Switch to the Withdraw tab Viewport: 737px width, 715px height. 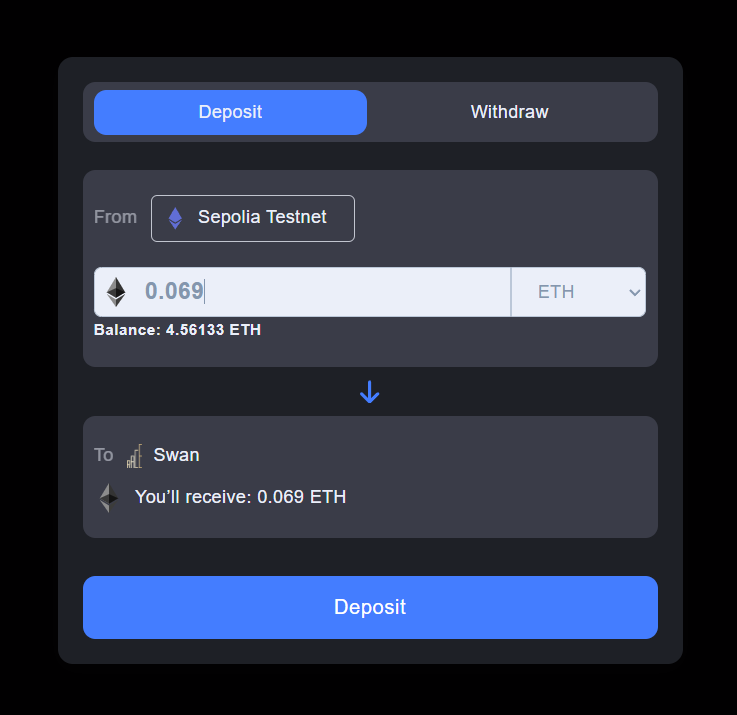click(510, 112)
